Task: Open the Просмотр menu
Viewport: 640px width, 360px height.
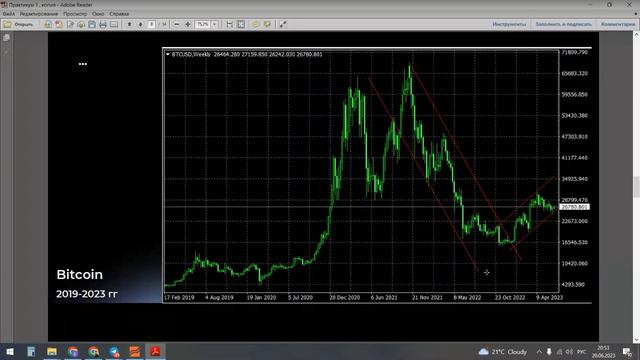Action: pyautogui.click(x=75, y=14)
